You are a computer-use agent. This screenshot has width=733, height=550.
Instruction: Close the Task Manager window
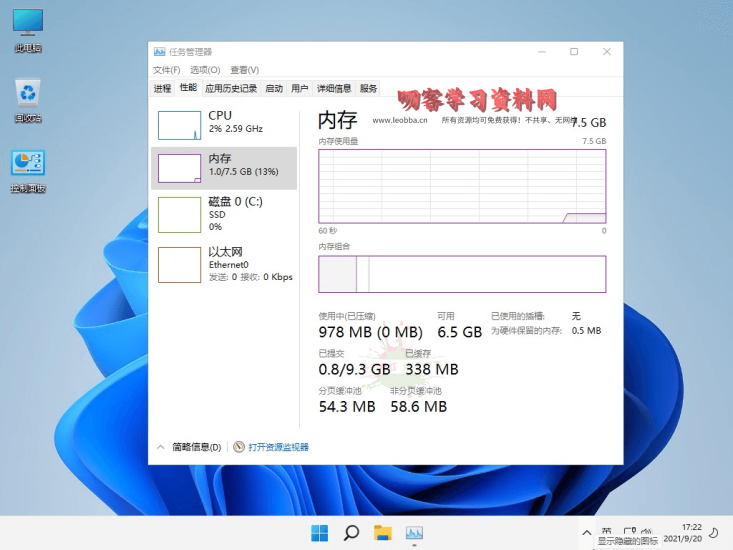pos(607,51)
